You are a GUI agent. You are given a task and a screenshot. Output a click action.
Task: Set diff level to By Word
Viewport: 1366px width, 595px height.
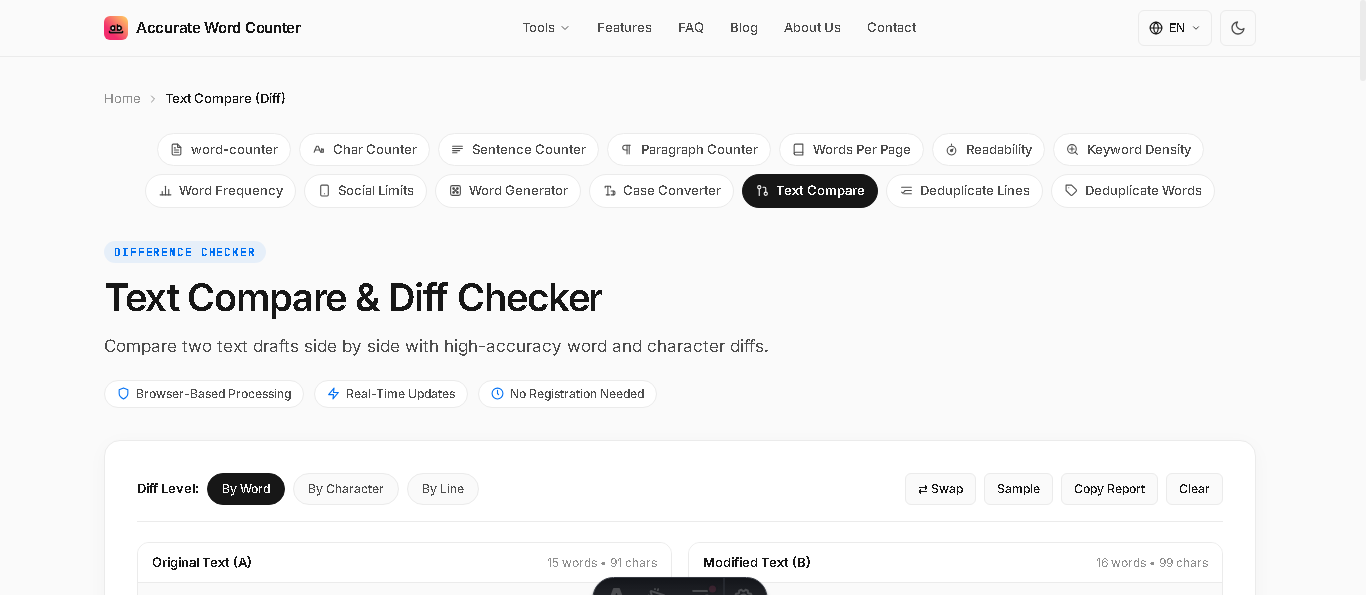tap(246, 489)
